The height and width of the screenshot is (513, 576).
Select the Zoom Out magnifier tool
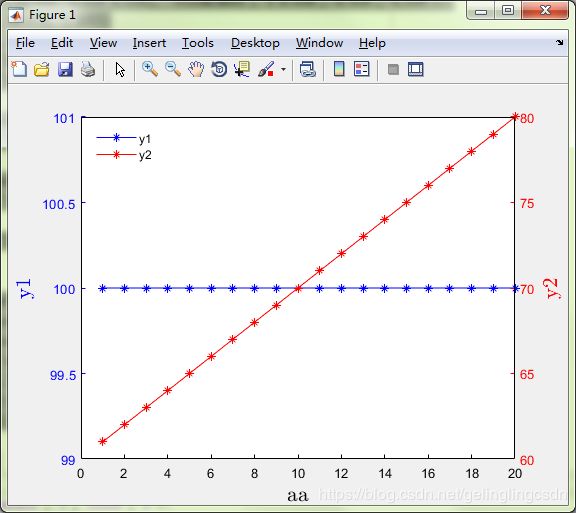click(x=173, y=69)
